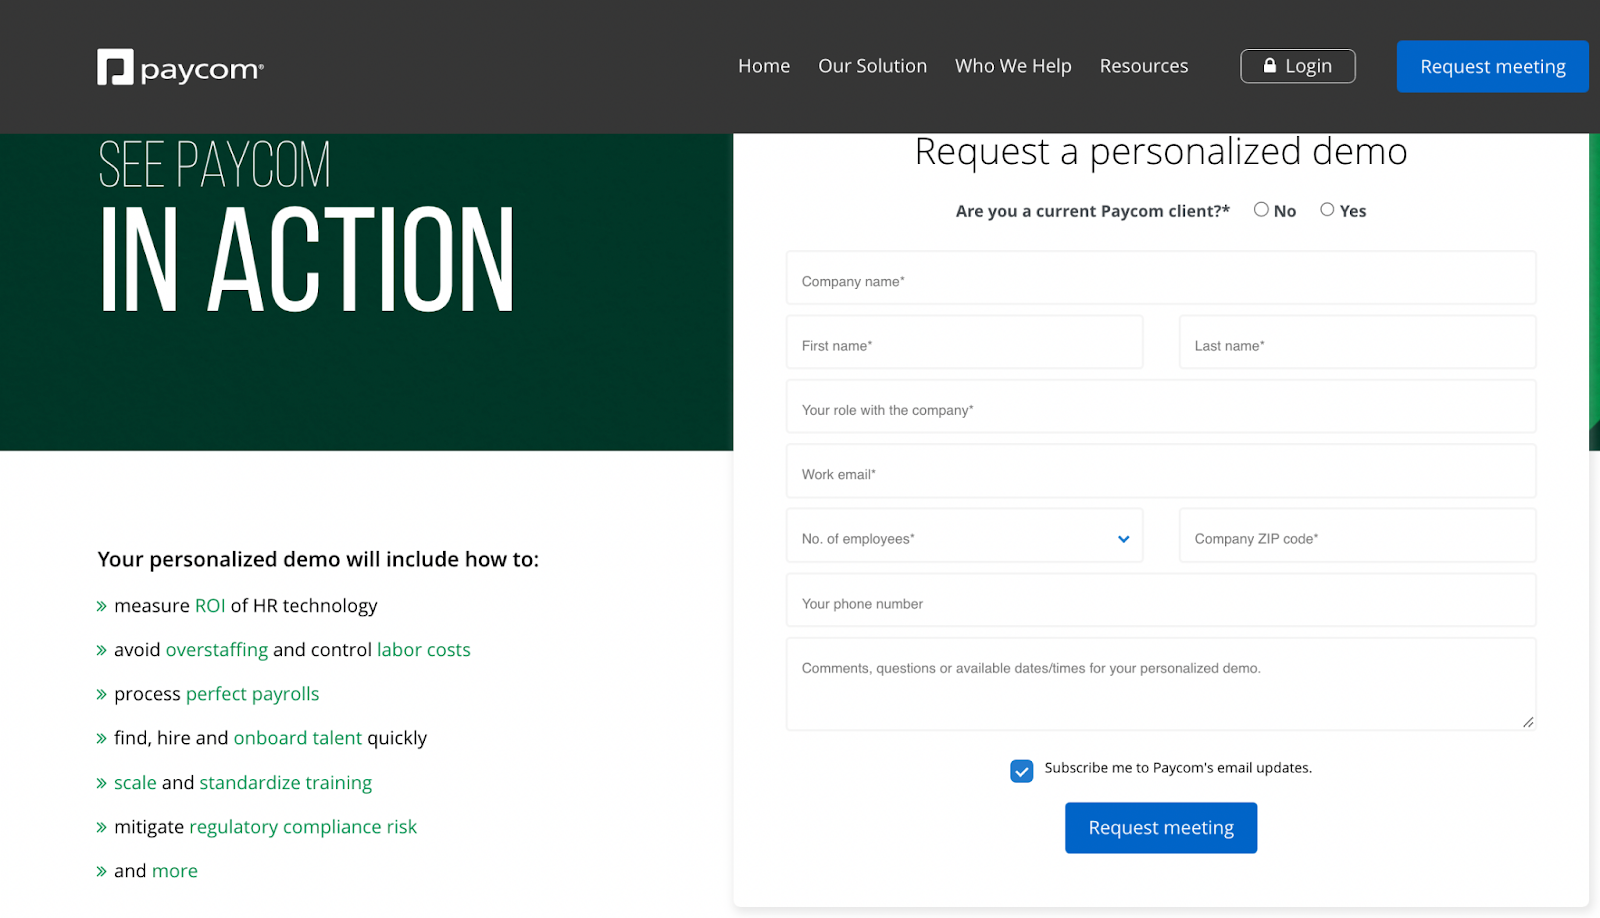This screenshot has height=918, width=1600.
Task: Uncheck Subscribe me to Paycom's email updates
Action: click(x=1021, y=771)
